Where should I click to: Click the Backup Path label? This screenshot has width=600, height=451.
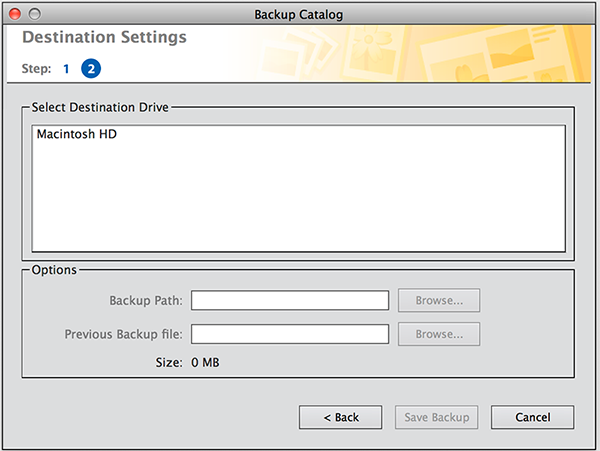[x=146, y=301]
